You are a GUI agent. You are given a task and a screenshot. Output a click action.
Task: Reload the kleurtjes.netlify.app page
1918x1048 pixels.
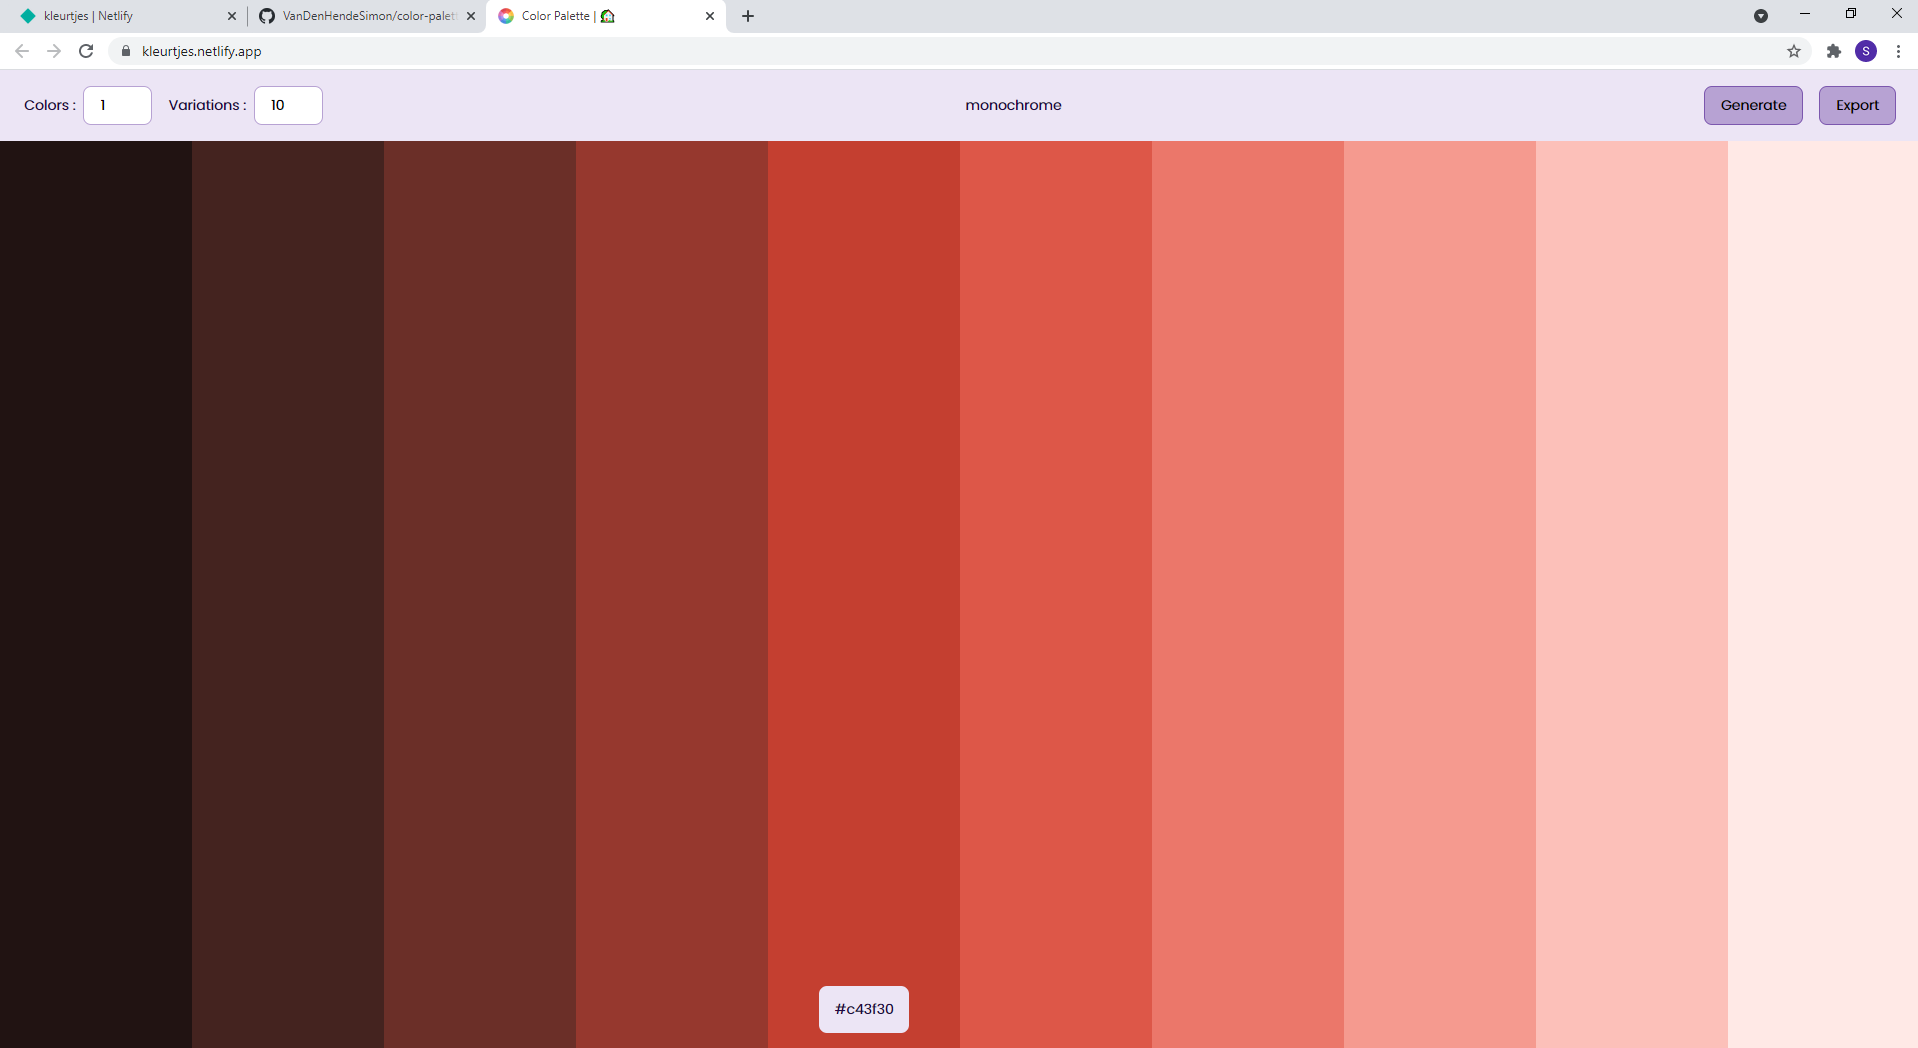point(86,51)
